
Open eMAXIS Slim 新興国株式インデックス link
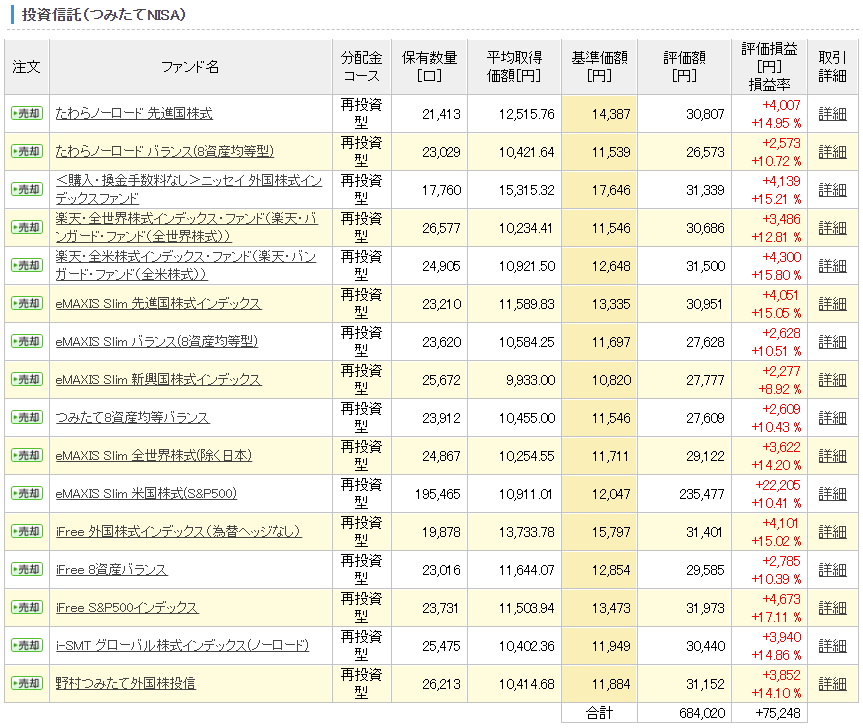click(x=159, y=379)
